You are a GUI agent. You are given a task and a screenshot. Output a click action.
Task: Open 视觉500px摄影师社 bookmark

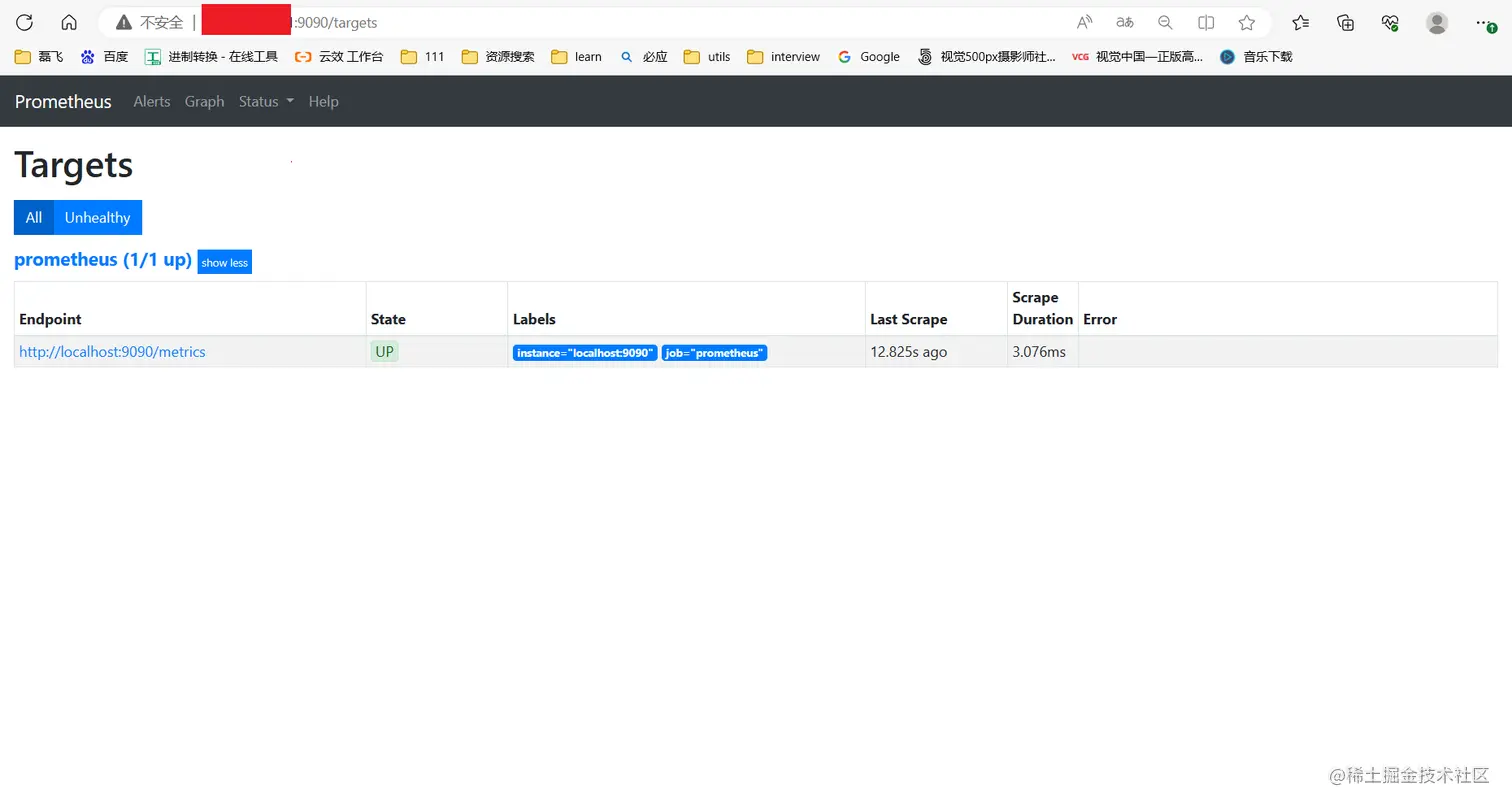tap(986, 57)
